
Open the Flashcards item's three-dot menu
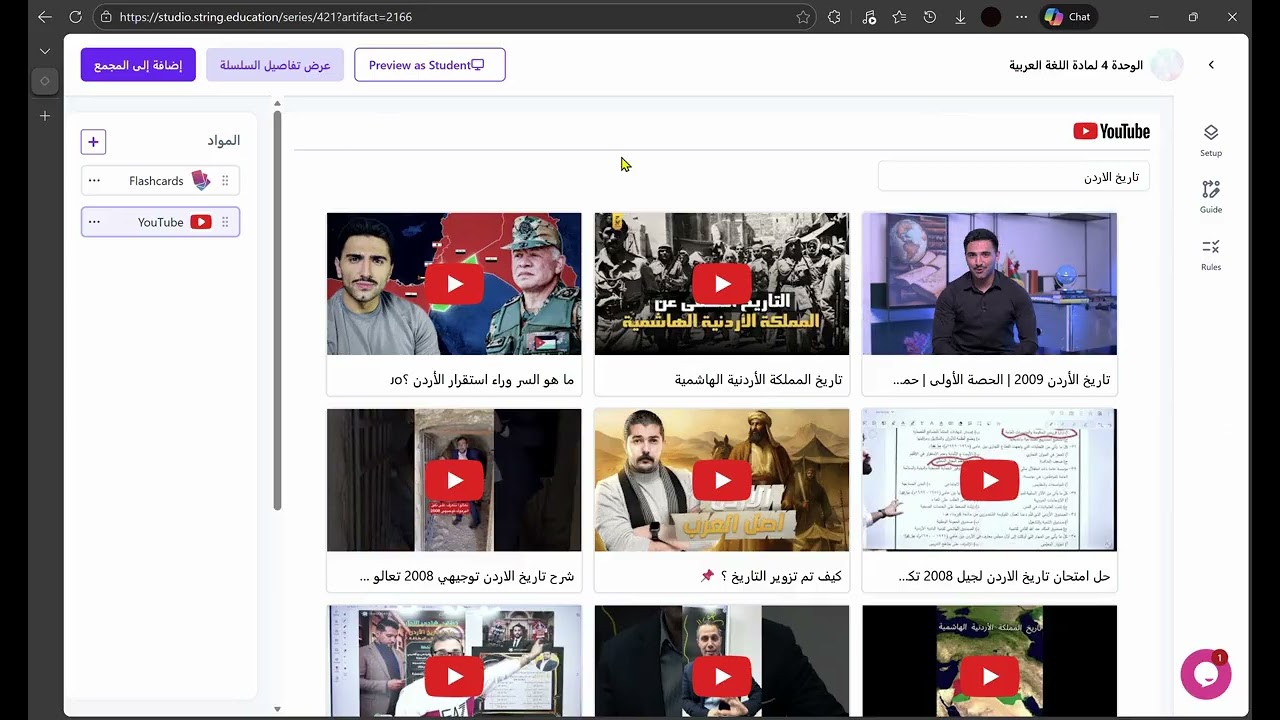tap(94, 181)
